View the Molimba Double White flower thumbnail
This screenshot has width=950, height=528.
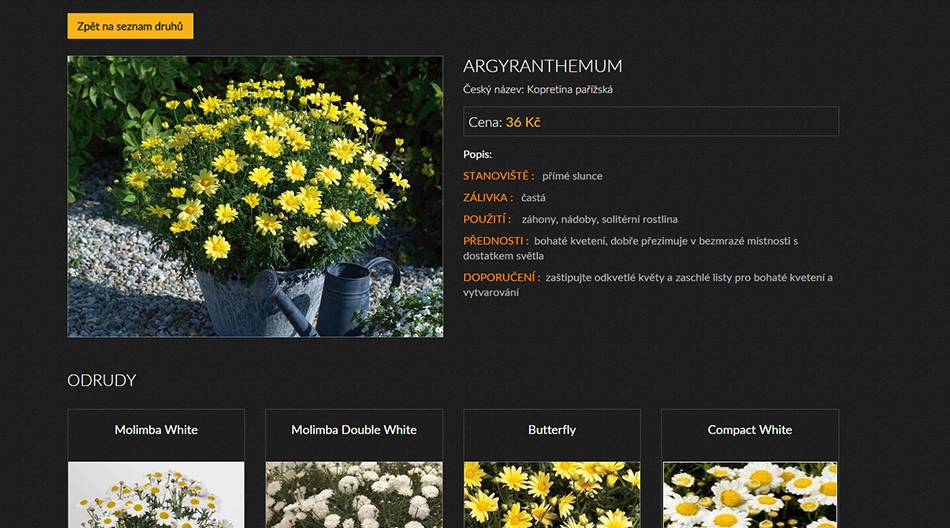tap(354, 495)
